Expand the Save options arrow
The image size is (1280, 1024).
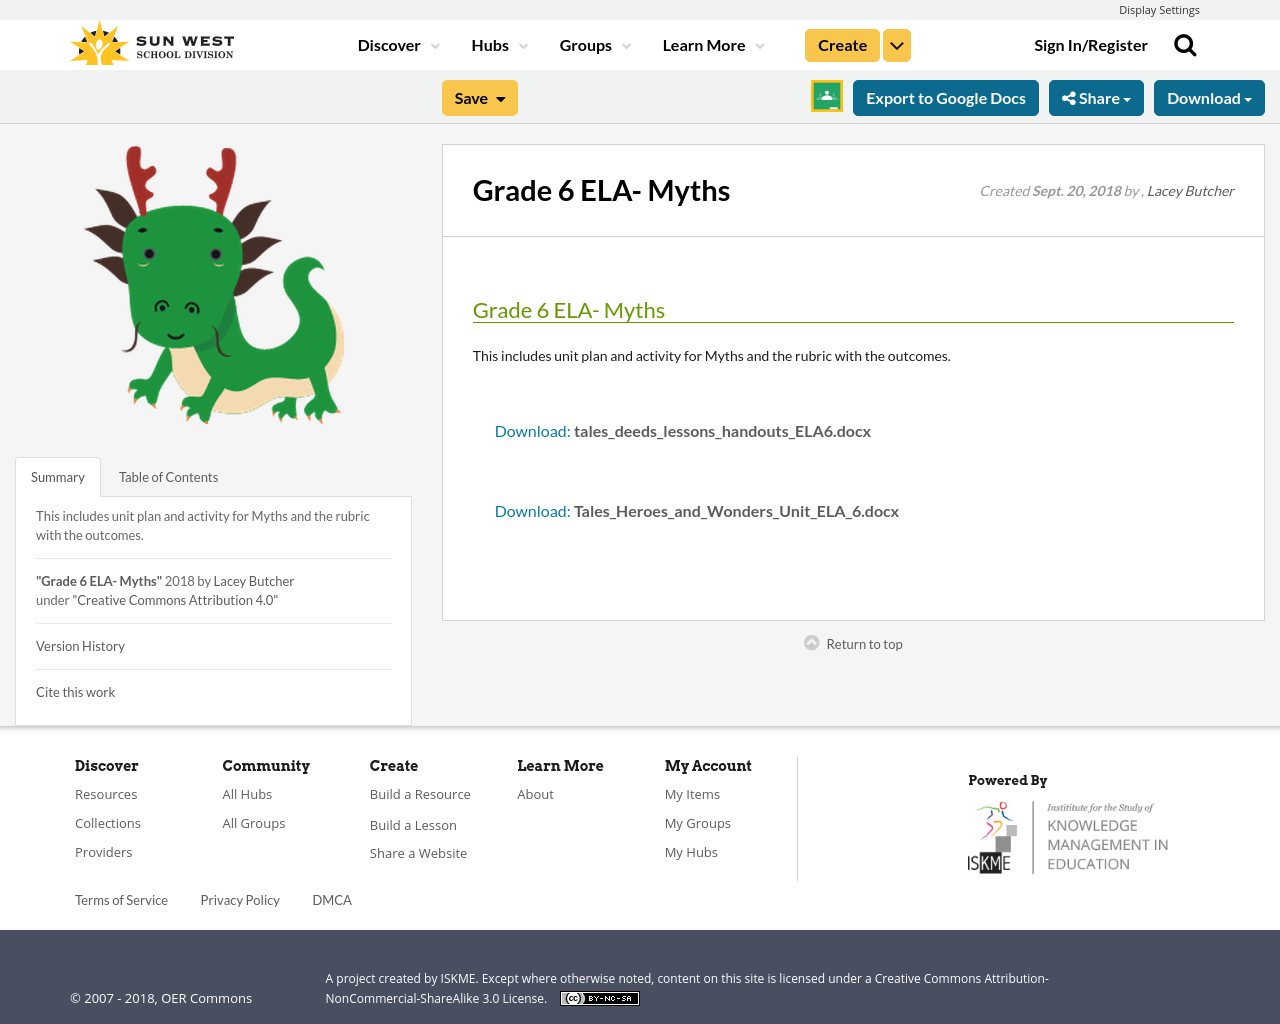click(x=499, y=97)
